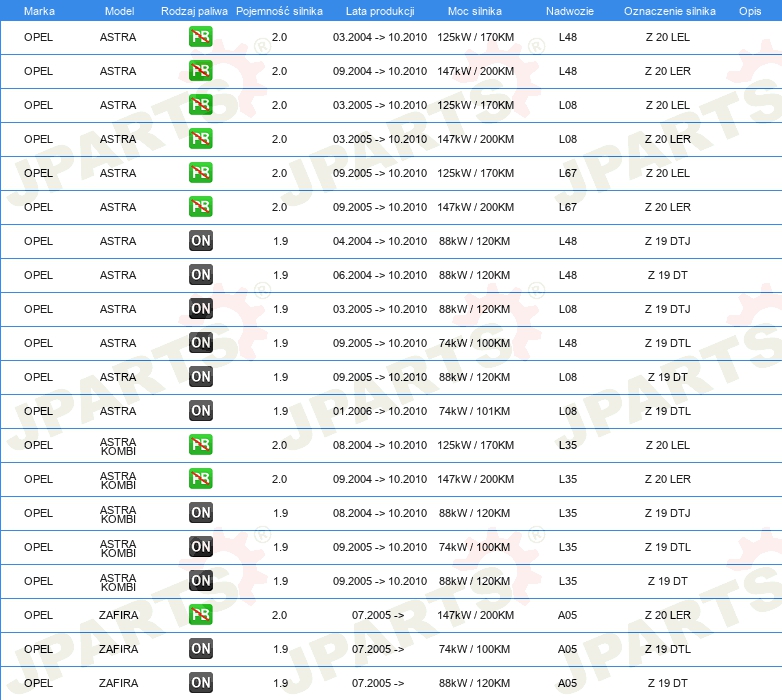Click the Opis column header

(750, 11)
